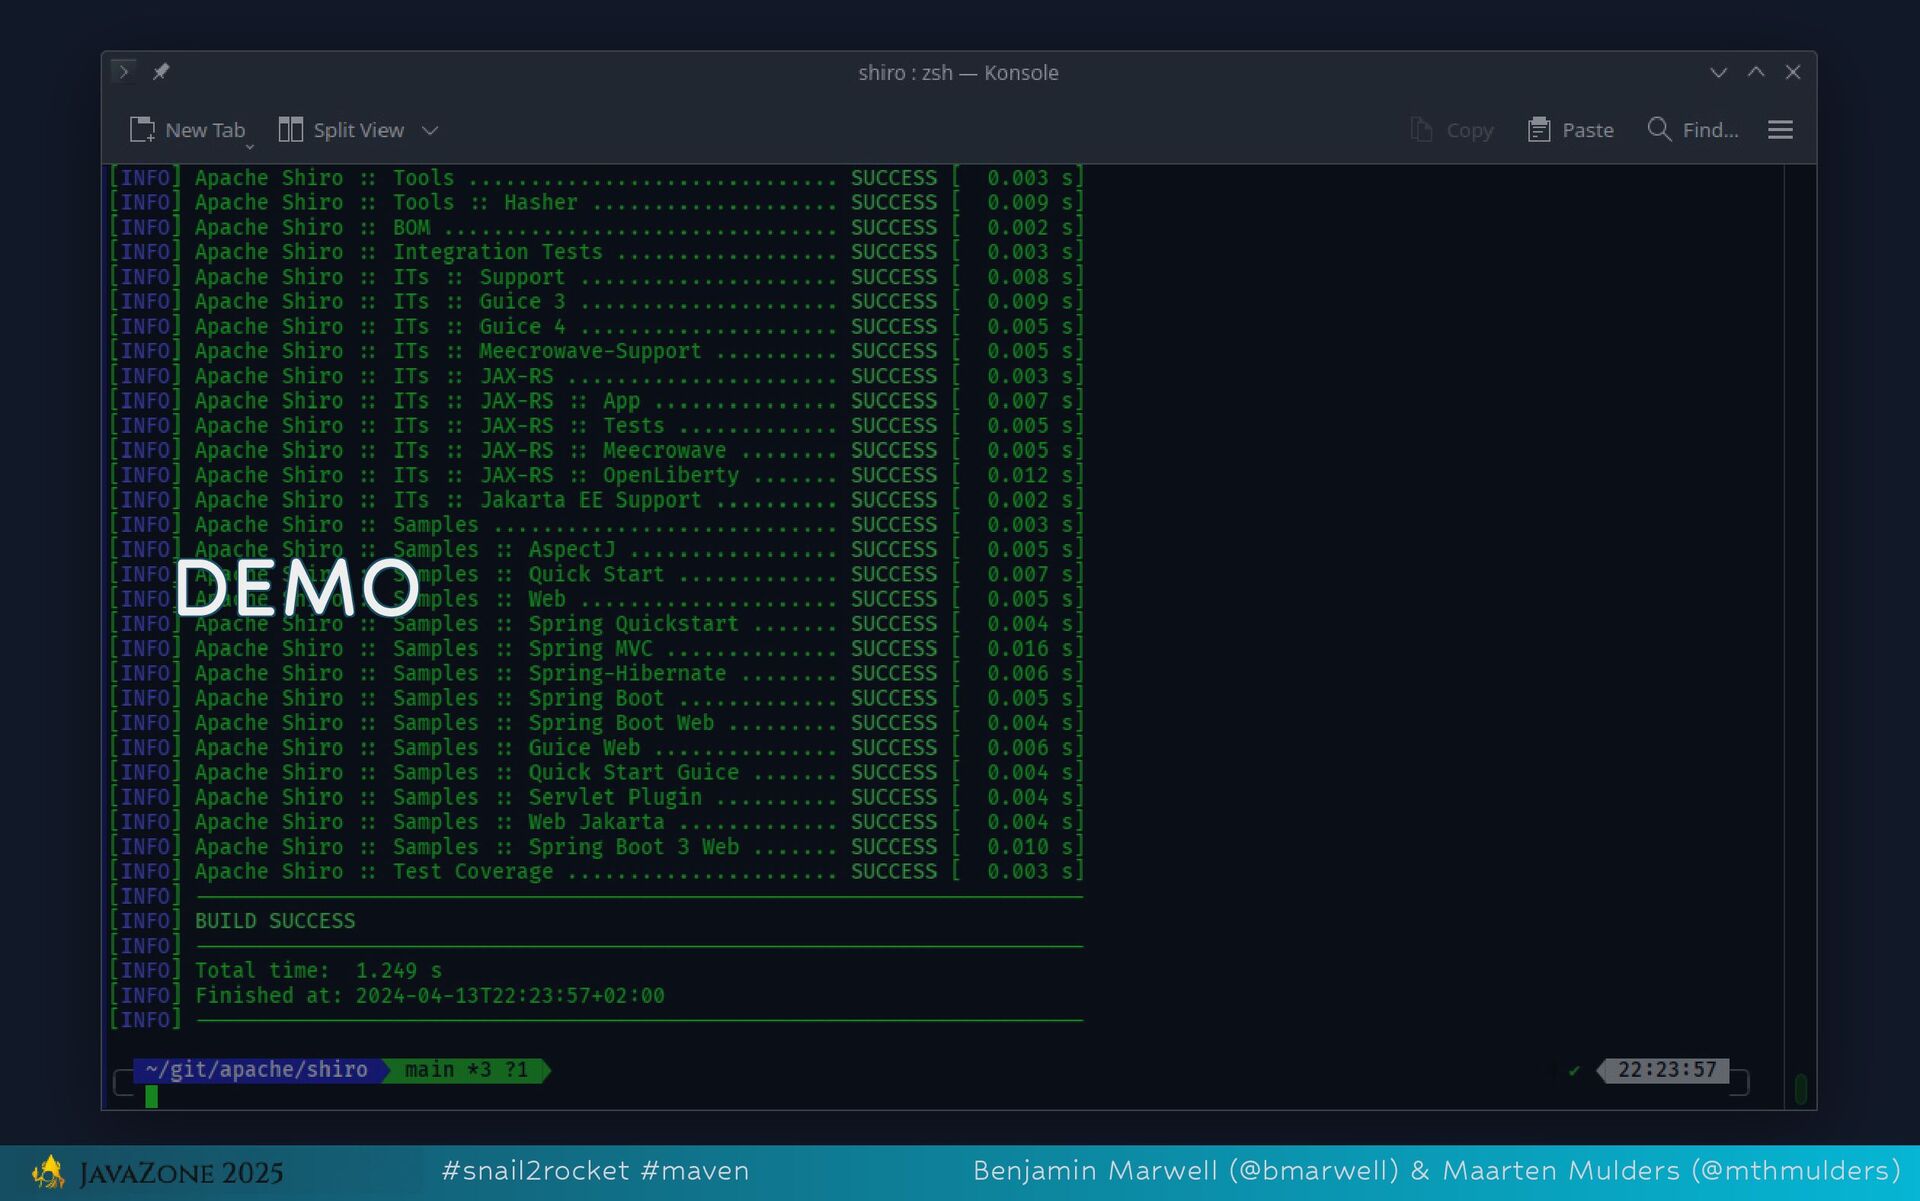Click the Split View button
Screen dimensions: 1920x1201
tap(341, 130)
